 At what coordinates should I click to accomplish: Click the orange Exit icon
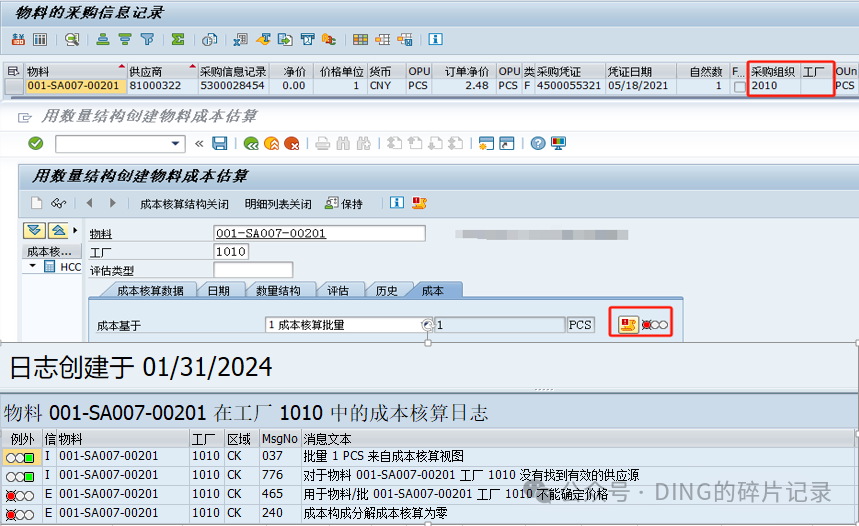point(271,144)
